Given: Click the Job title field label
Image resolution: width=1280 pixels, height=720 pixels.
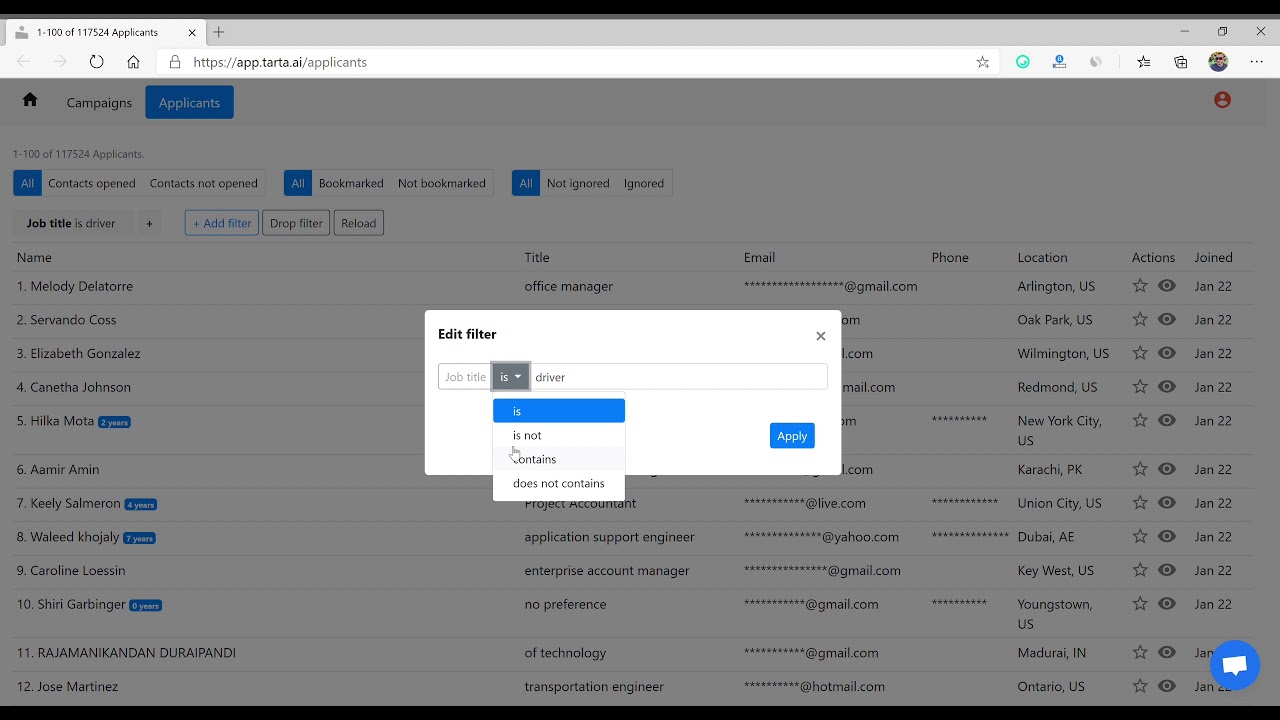Looking at the screenshot, I should pos(465,377).
